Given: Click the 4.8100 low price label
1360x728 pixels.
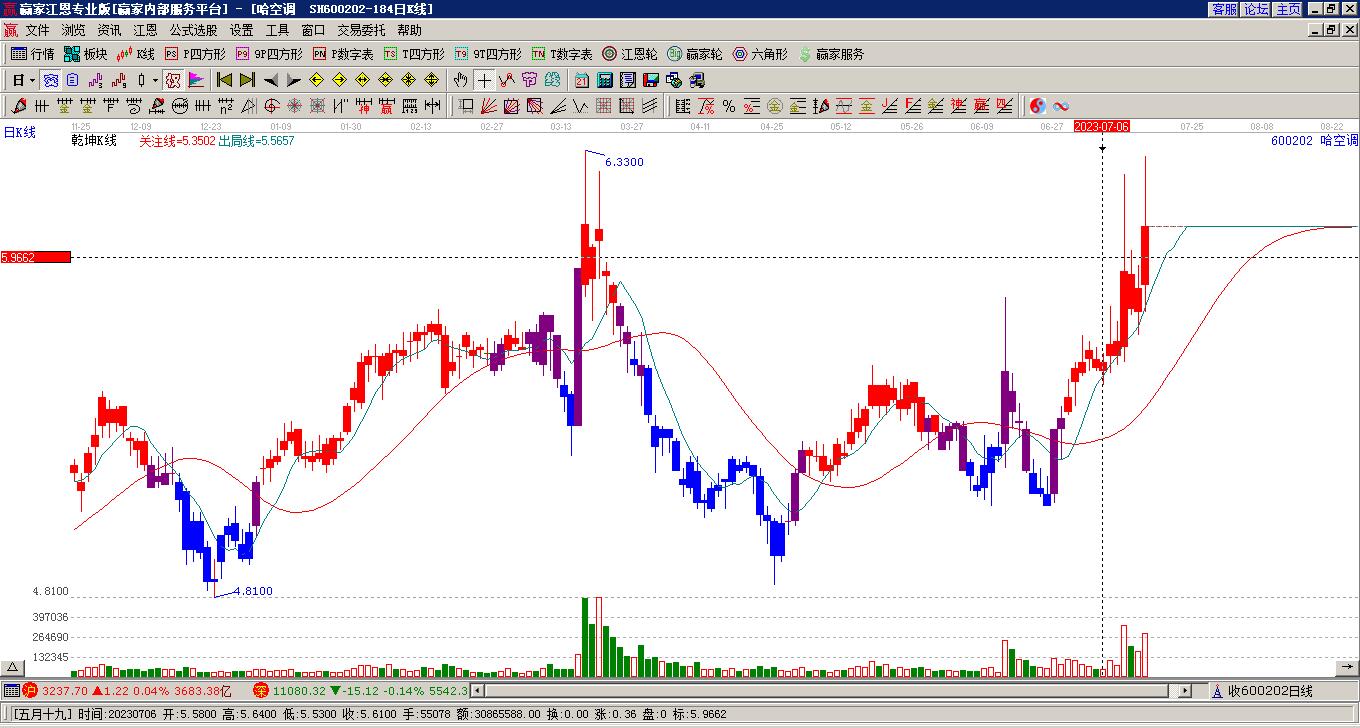Looking at the screenshot, I should click(x=253, y=591).
